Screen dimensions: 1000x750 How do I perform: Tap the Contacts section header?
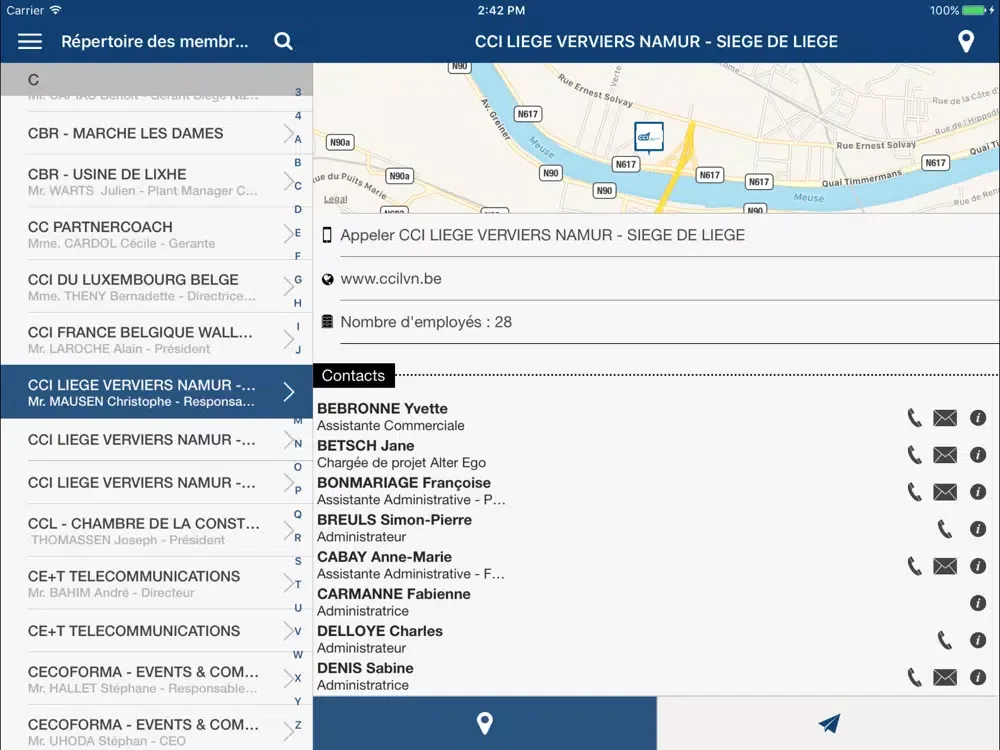pos(353,376)
